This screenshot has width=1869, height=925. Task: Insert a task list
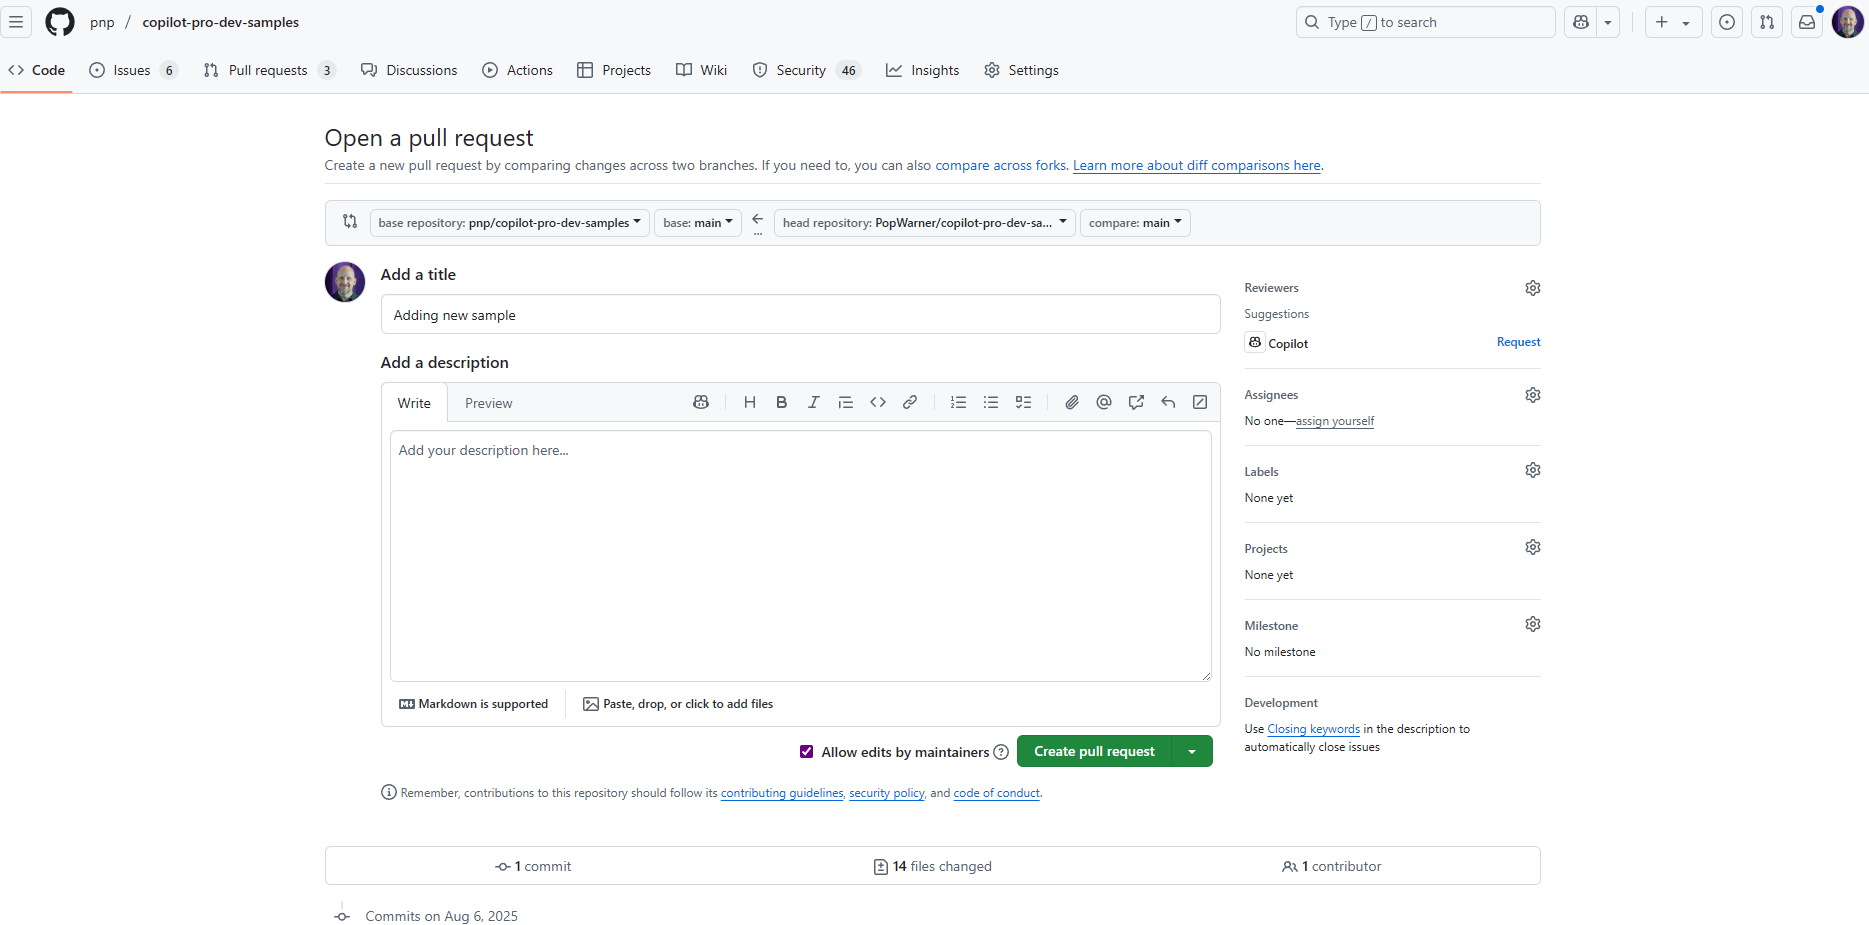click(x=1023, y=402)
